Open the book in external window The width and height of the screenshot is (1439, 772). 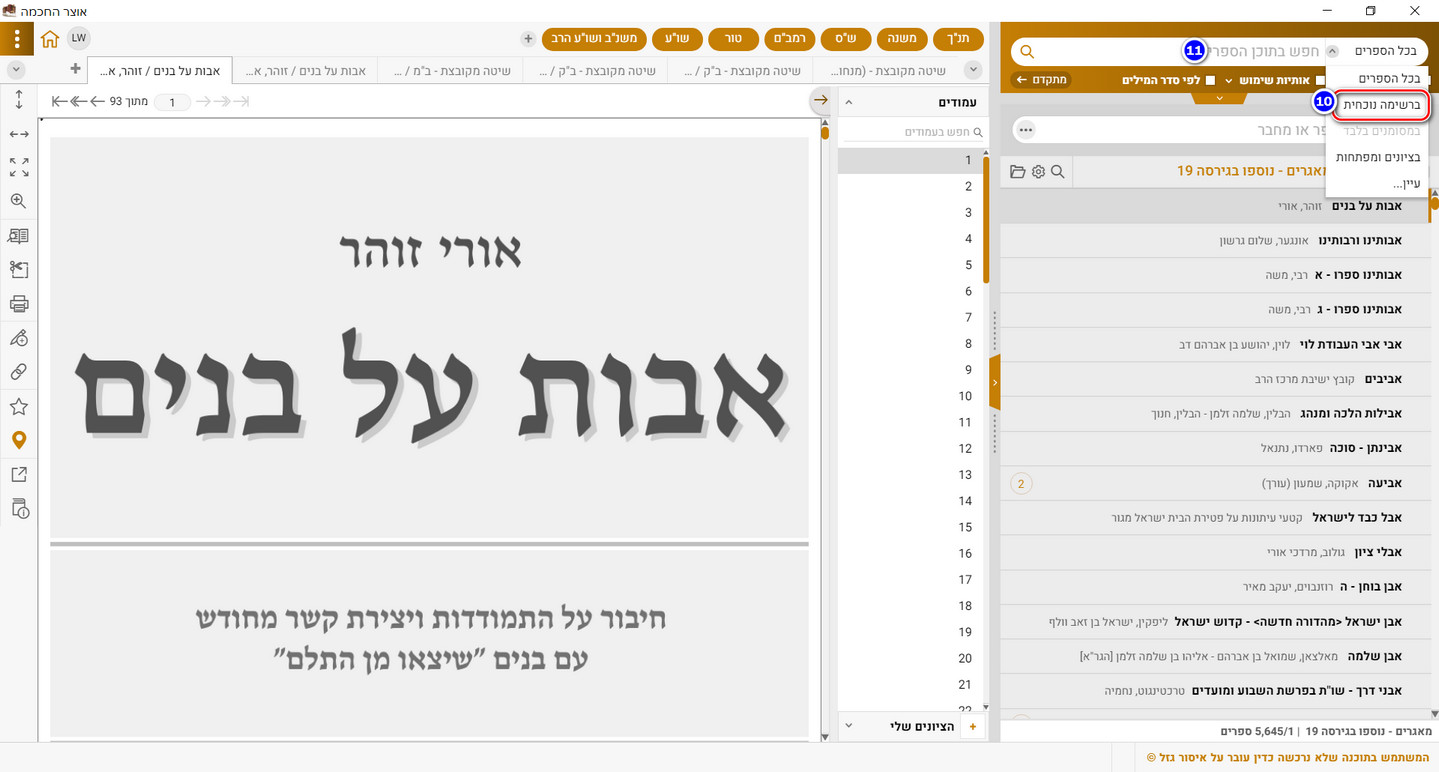pos(18,475)
